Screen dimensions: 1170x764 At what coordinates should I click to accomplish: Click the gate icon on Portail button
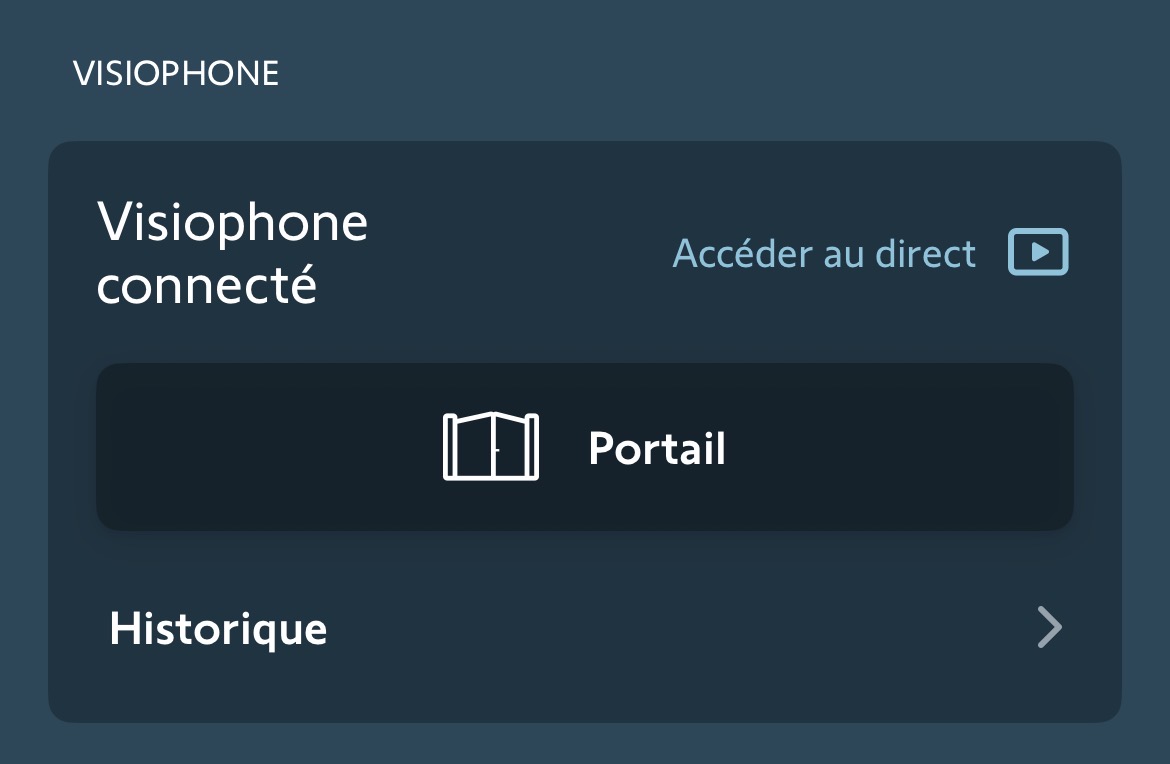[x=490, y=447]
